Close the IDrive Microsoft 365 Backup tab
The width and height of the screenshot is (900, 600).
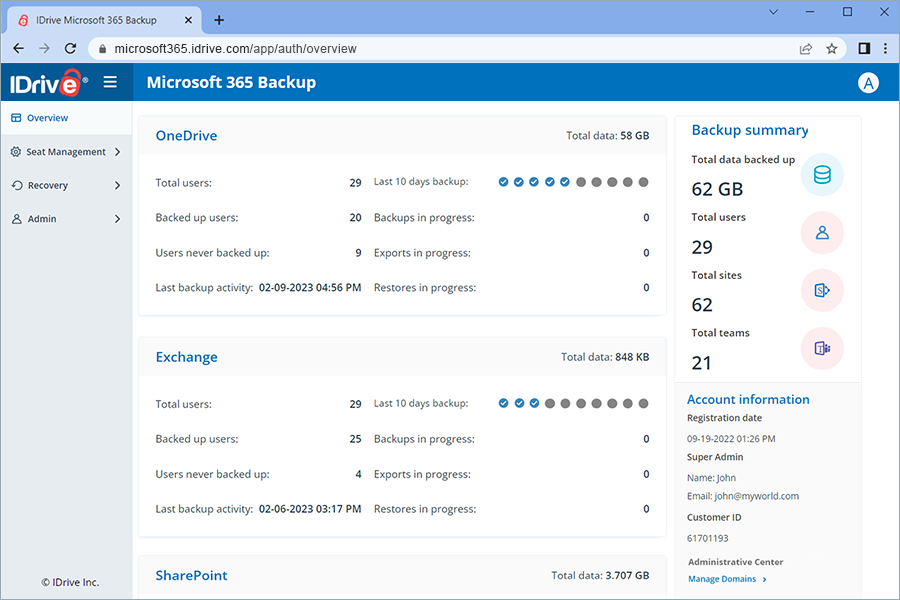(x=188, y=20)
